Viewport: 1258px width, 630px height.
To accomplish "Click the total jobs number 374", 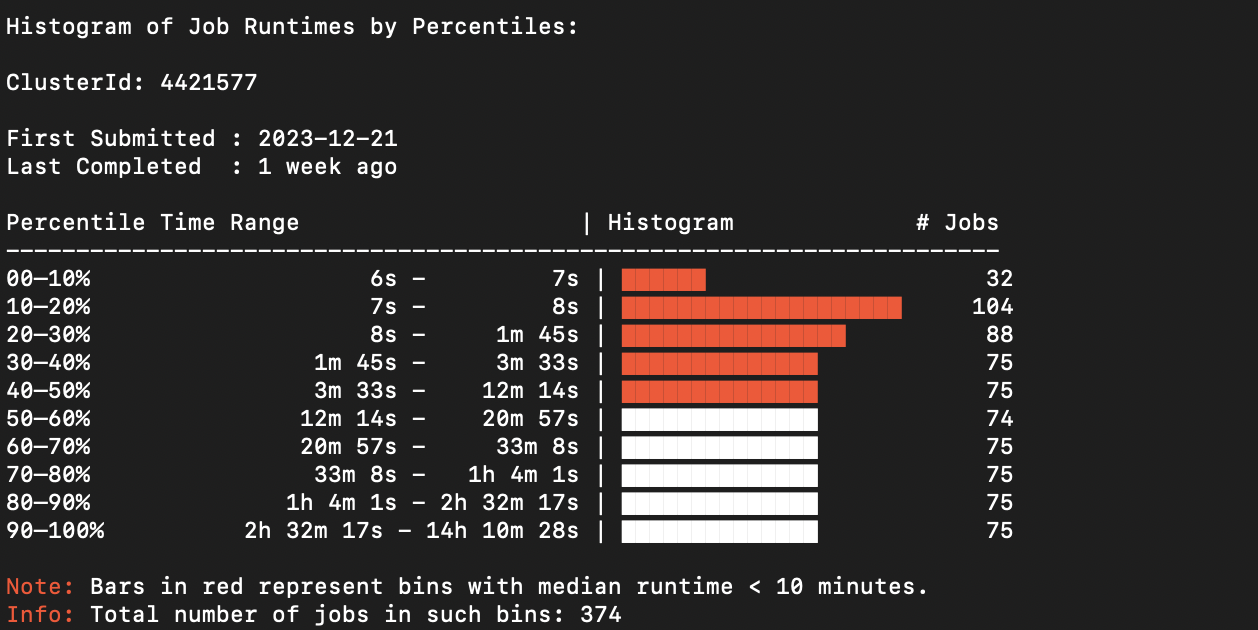I will [600, 614].
